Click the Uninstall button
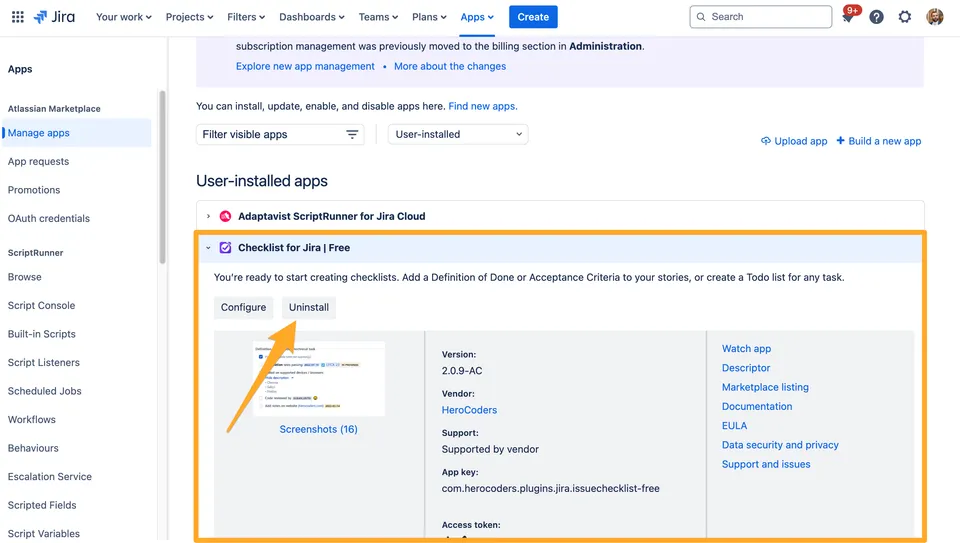This screenshot has height=543, width=960. pyautogui.click(x=308, y=307)
